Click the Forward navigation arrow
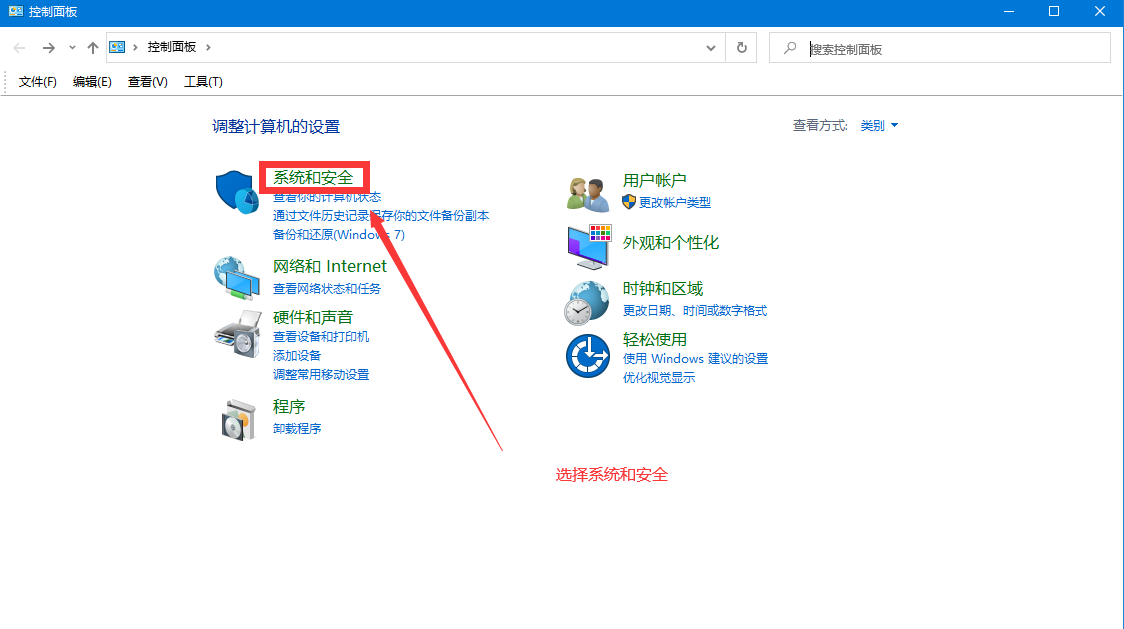This screenshot has width=1124, height=629. coord(48,48)
